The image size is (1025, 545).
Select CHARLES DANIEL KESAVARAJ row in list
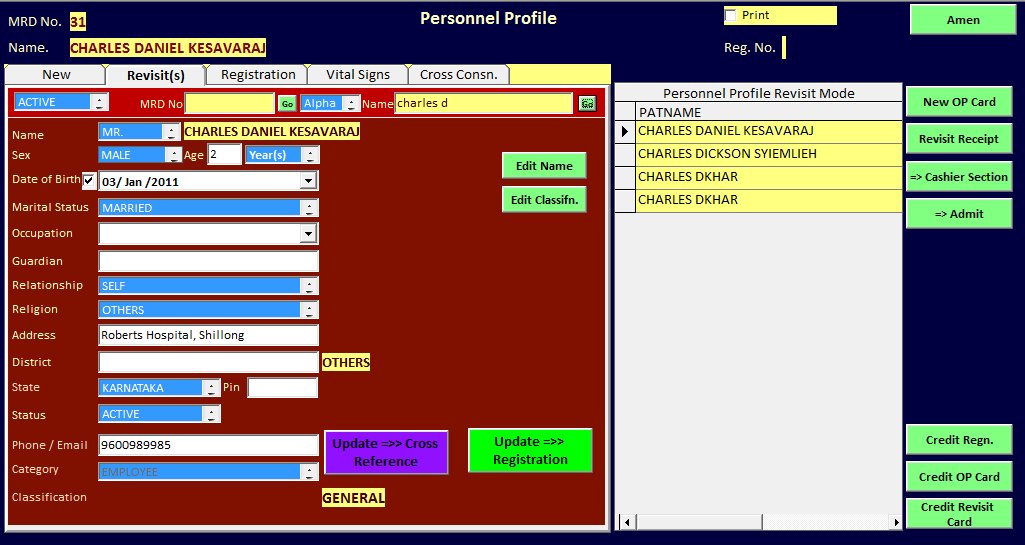(769, 131)
